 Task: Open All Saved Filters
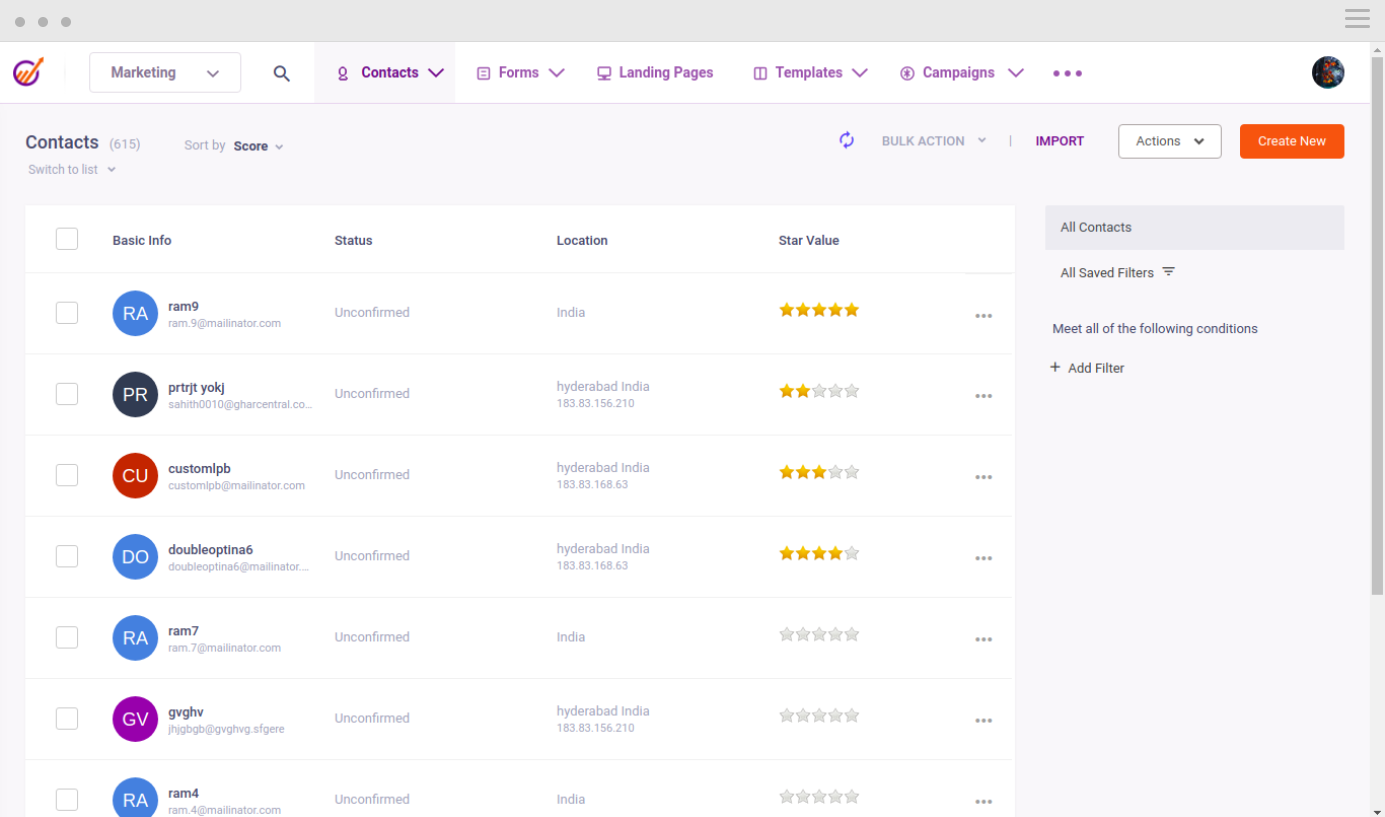1117,272
